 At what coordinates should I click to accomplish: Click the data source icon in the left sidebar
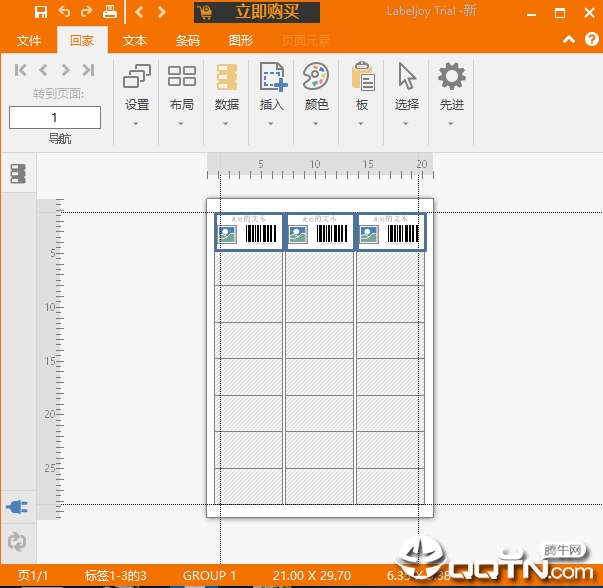point(18,174)
